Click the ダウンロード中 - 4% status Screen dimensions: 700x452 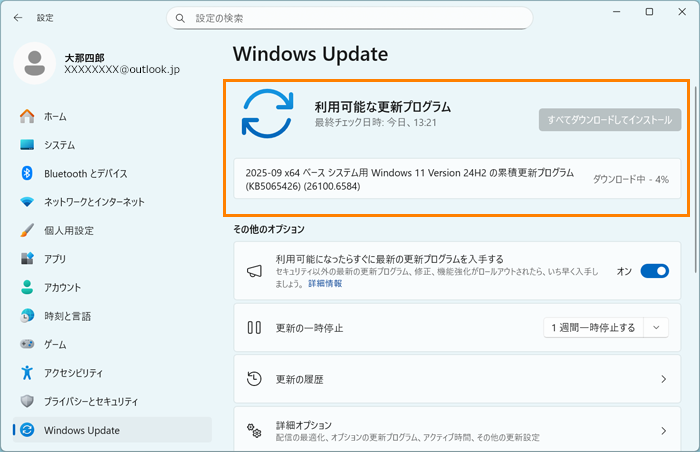click(x=630, y=179)
